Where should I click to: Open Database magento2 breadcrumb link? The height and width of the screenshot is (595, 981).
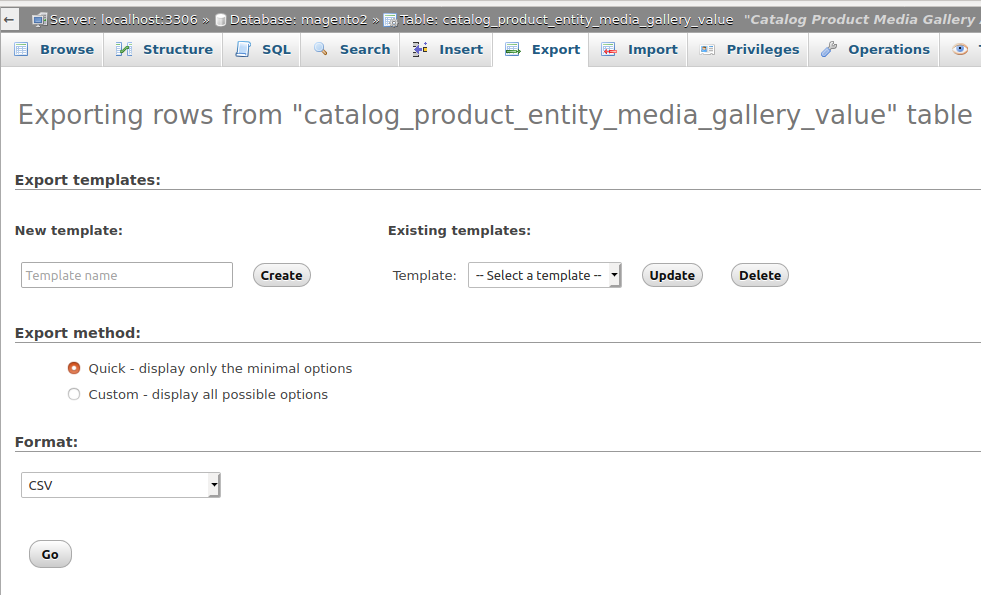click(x=298, y=19)
